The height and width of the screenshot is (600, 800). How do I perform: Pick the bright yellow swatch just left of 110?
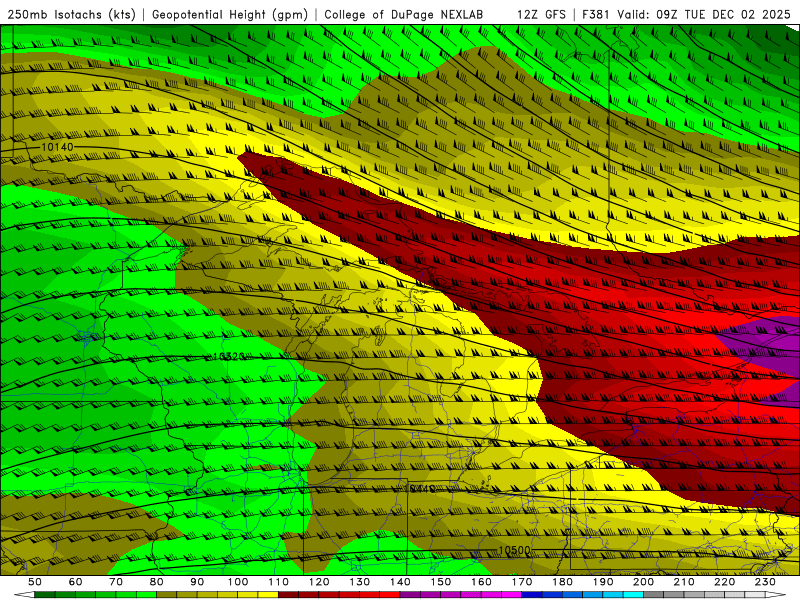tap(268, 595)
